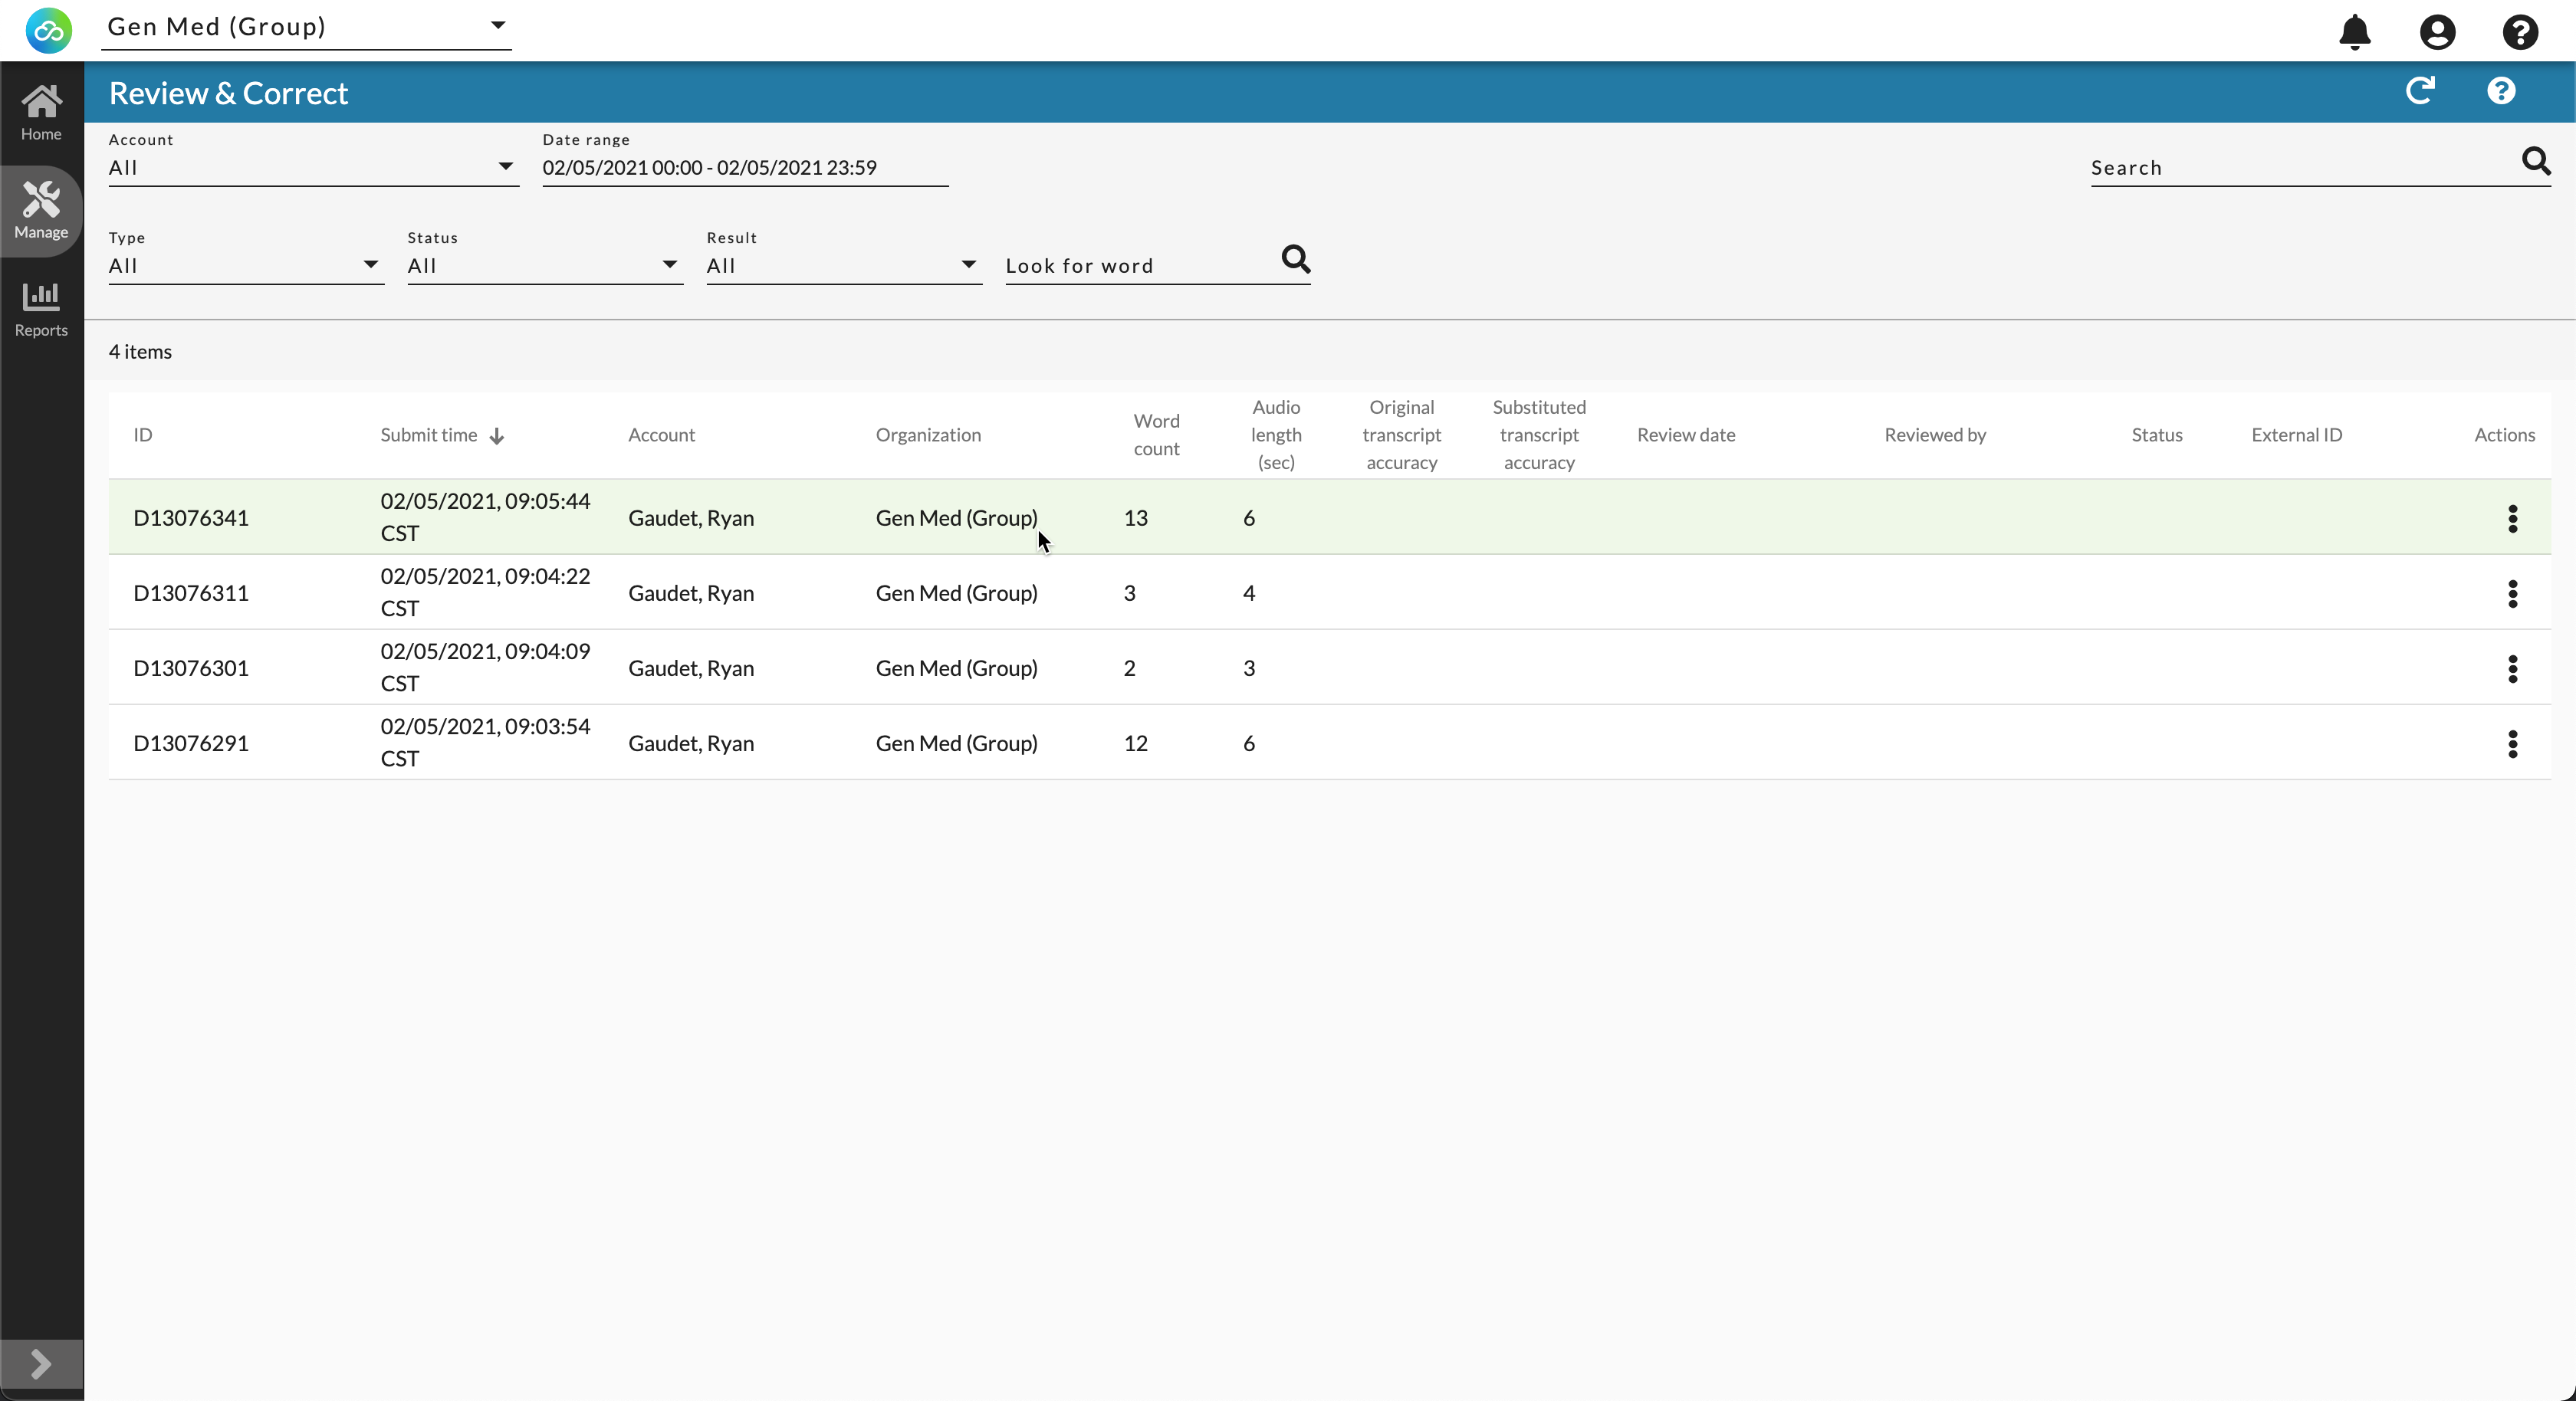Click the Date range field
The height and width of the screenshot is (1401, 2576).
coord(744,167)
